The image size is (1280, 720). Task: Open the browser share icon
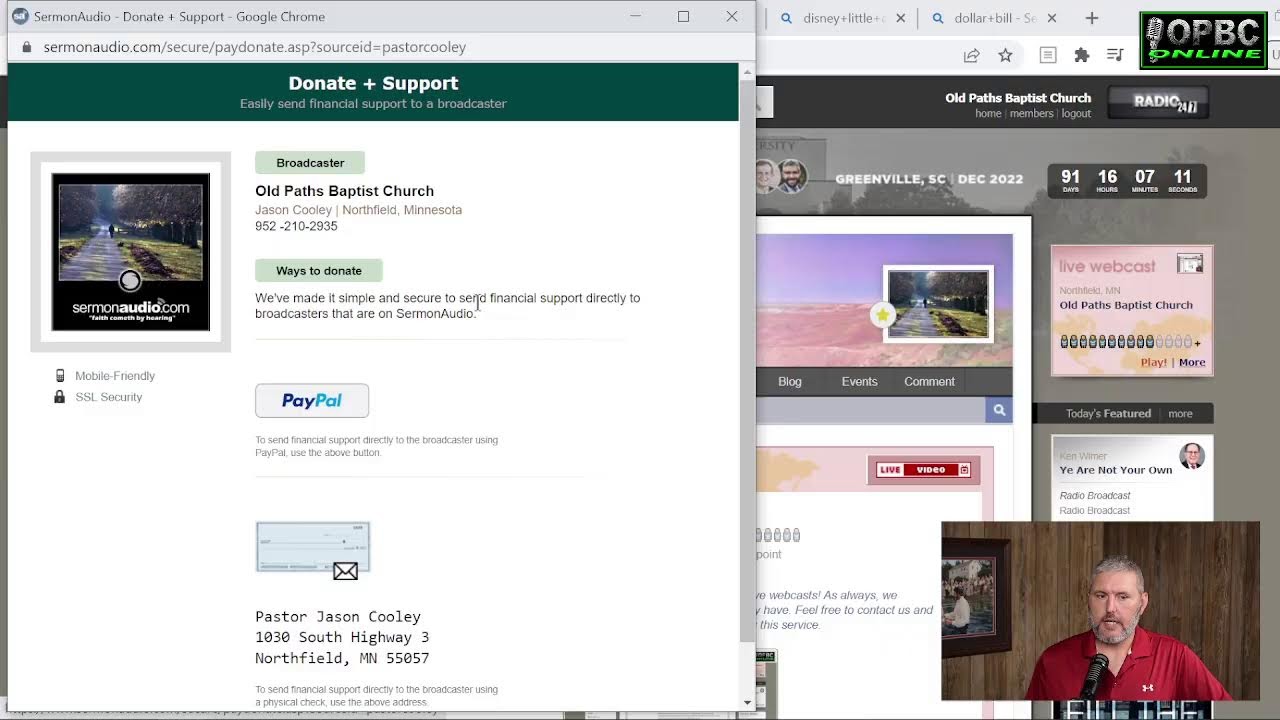[x=971, y=56]
